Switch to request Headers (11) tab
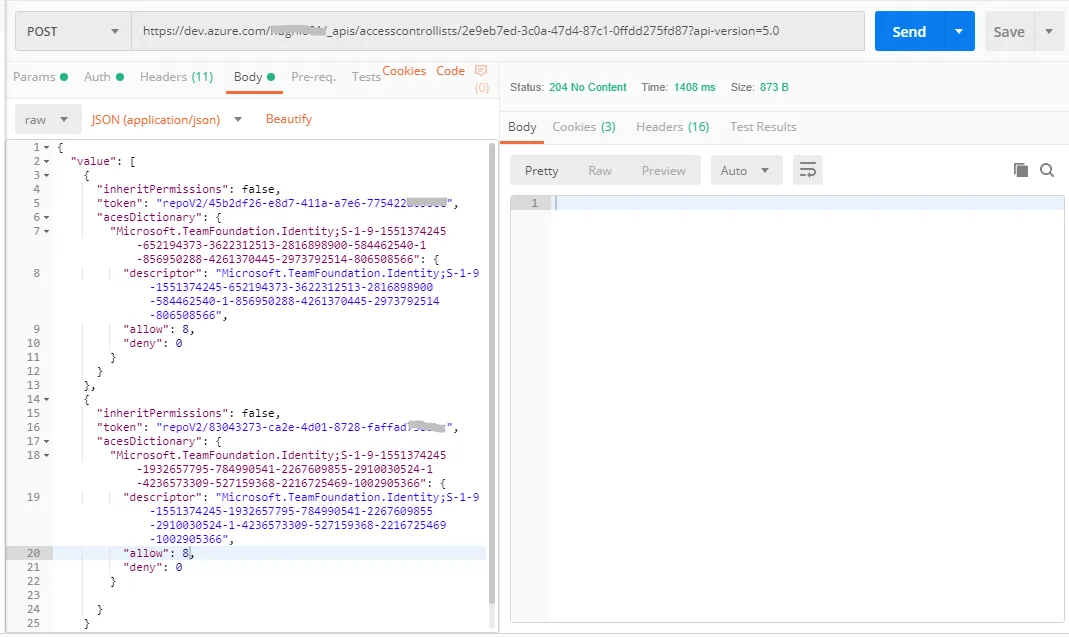 tap(176, 77)
